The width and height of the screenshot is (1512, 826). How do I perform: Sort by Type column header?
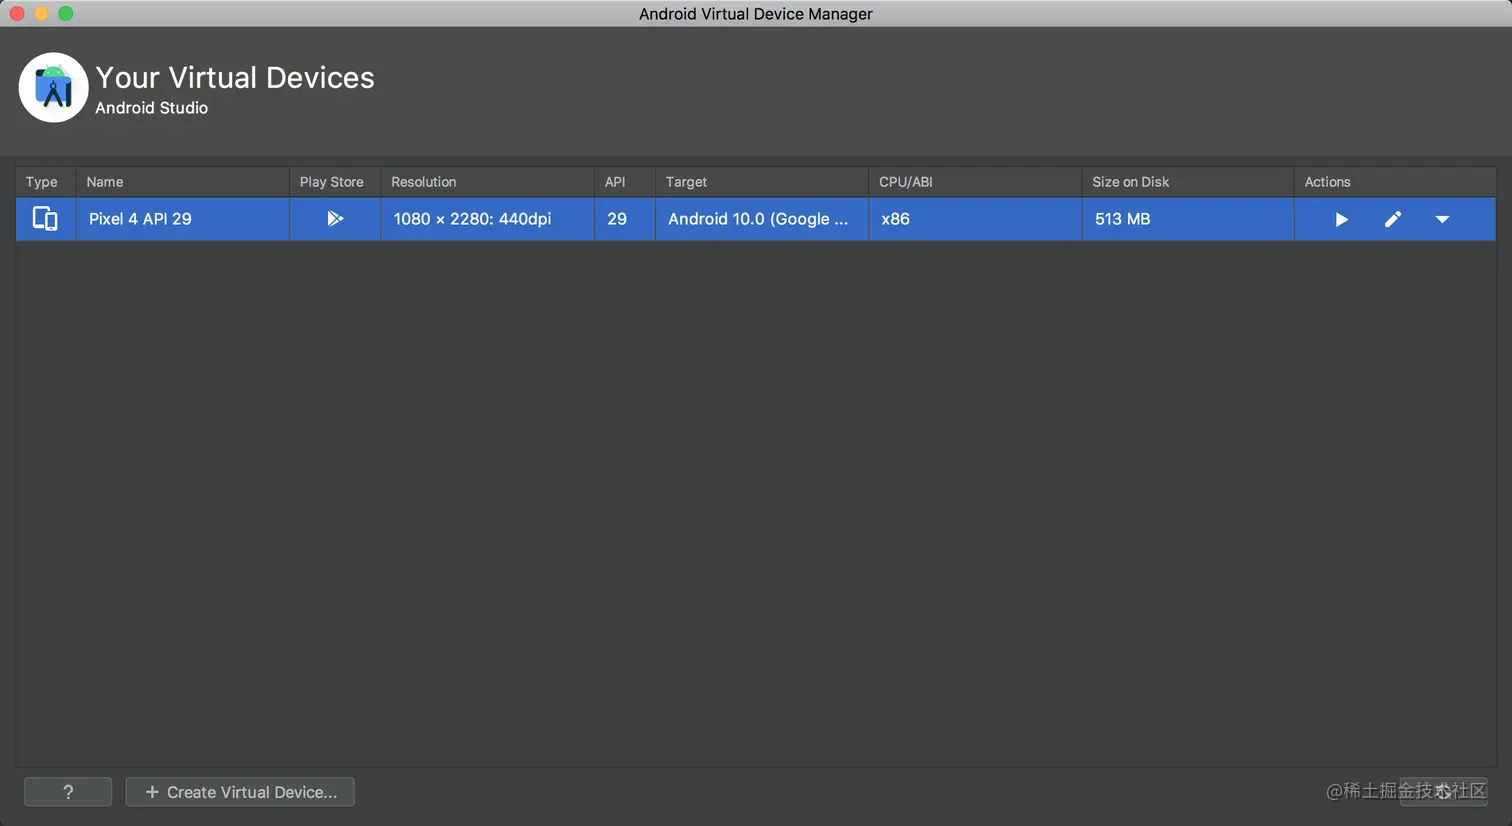[x=46, y=182]
